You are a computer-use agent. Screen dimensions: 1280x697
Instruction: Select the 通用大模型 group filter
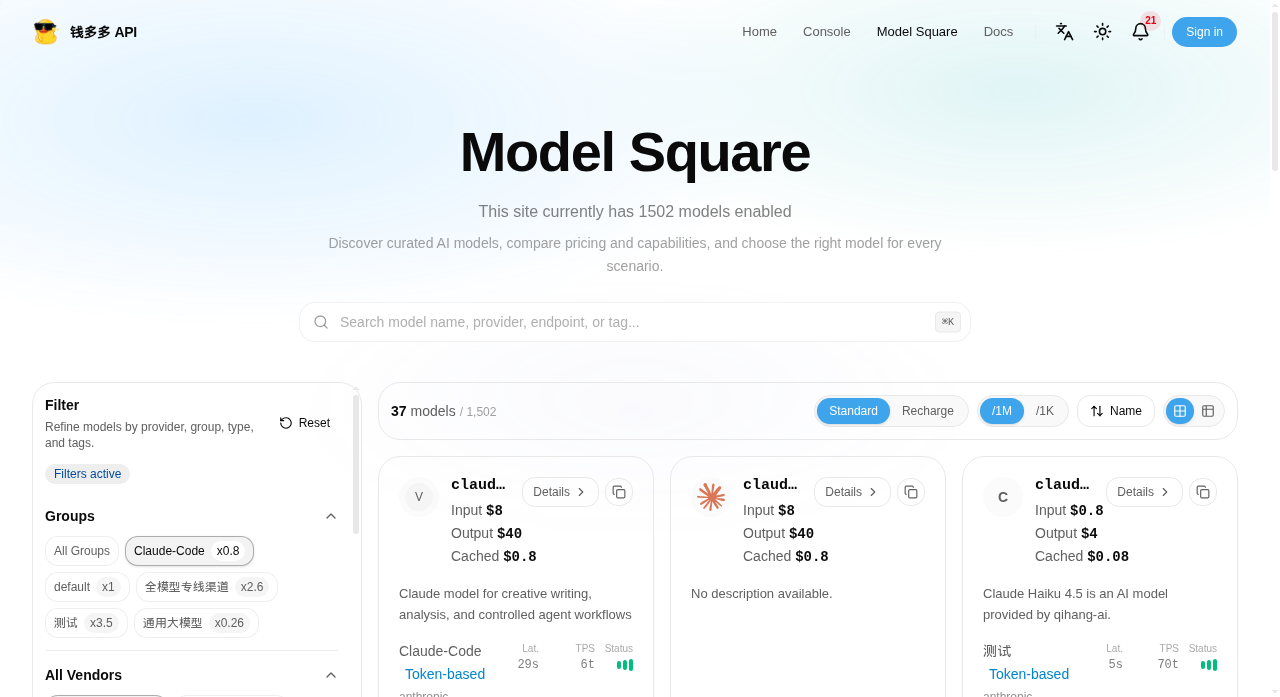tap(196, 623)
